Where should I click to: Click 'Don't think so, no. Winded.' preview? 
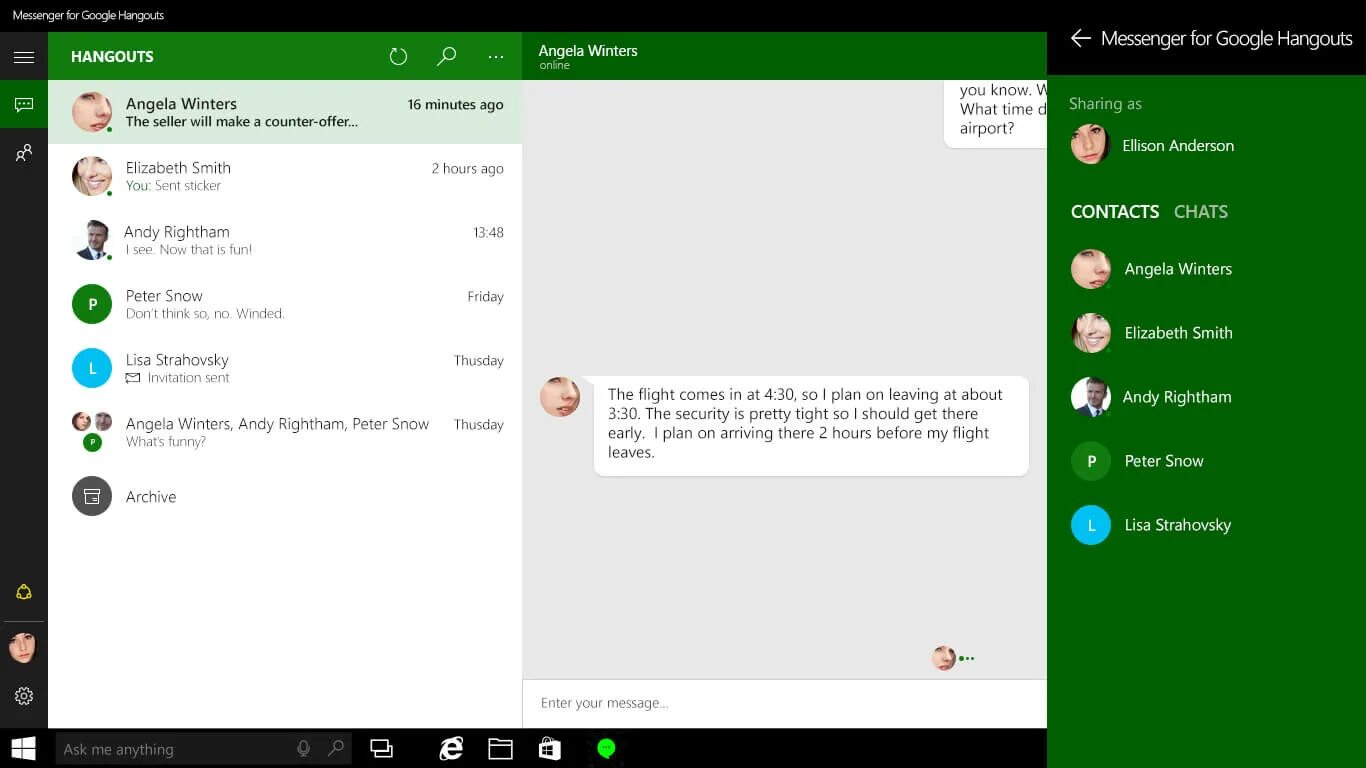pos(205,314)
